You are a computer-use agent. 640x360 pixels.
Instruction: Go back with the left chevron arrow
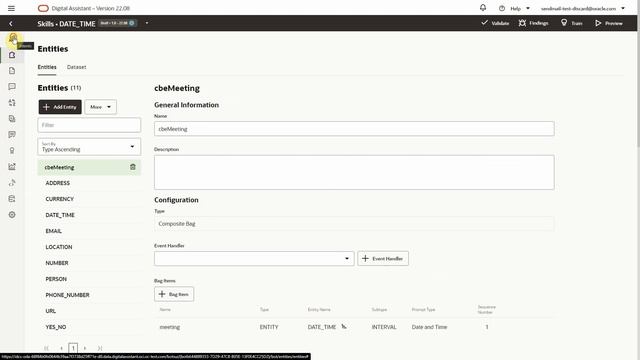pyautogui.click(x=11, y=24)
